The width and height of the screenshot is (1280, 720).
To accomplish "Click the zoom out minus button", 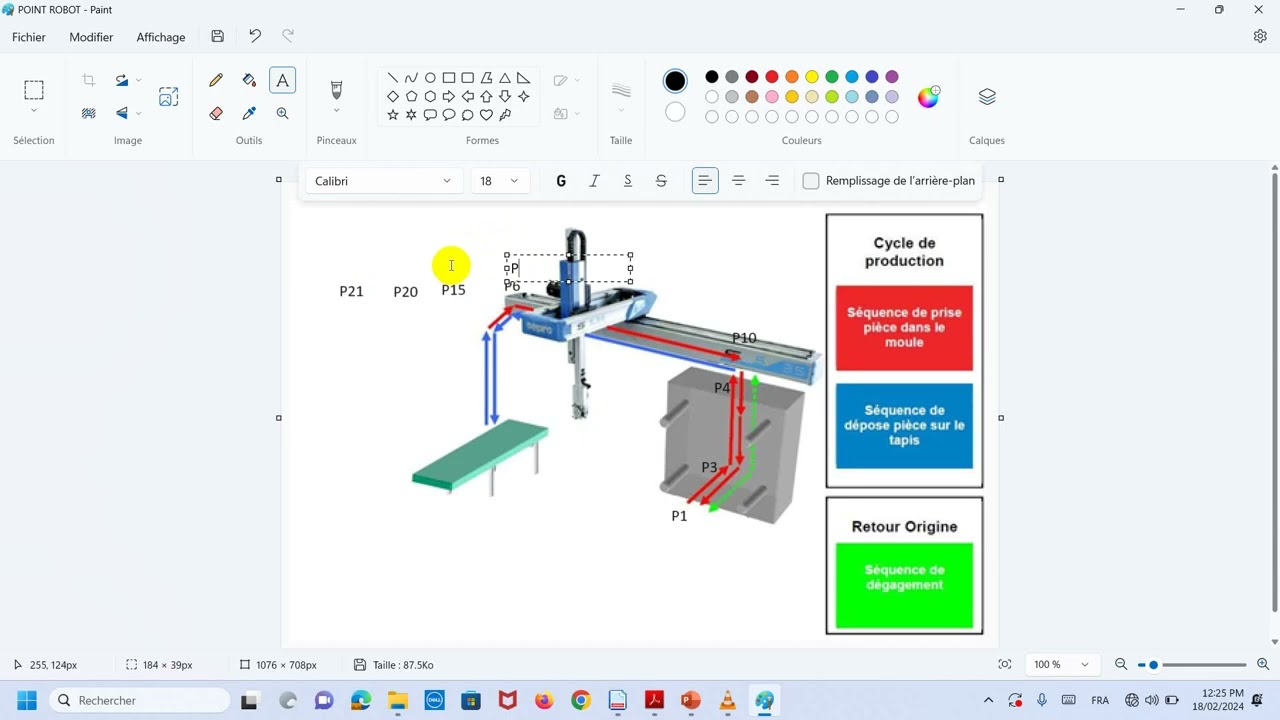I will pos(1121,665).
